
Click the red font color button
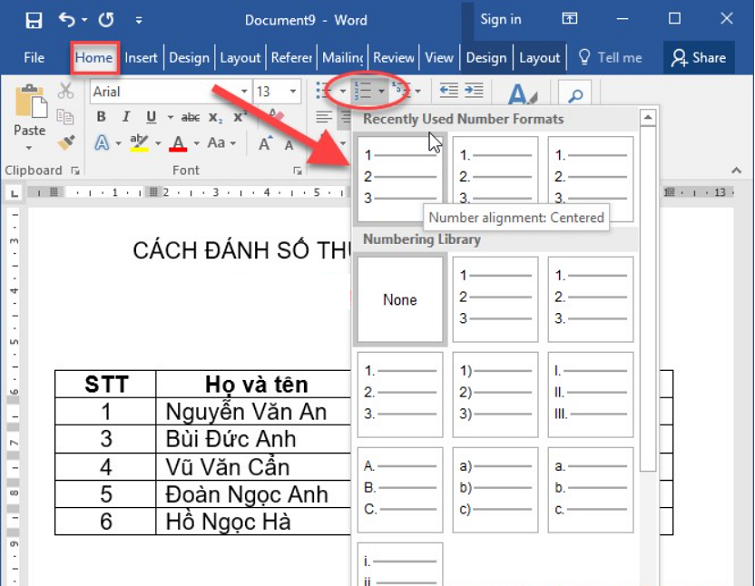[x=178, y=143]
